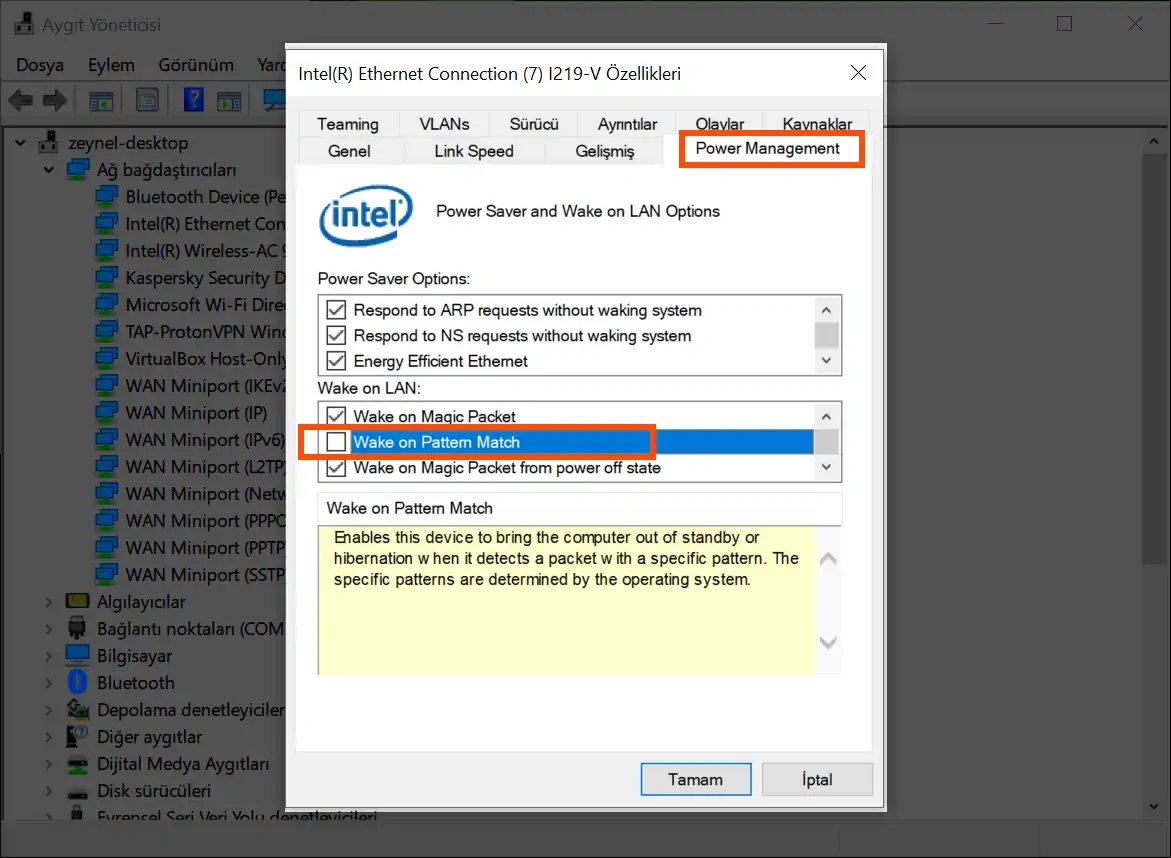
Task: Click the zeynel-desktop computer icon
Action: pyautogui.click(x=49, y=142)
